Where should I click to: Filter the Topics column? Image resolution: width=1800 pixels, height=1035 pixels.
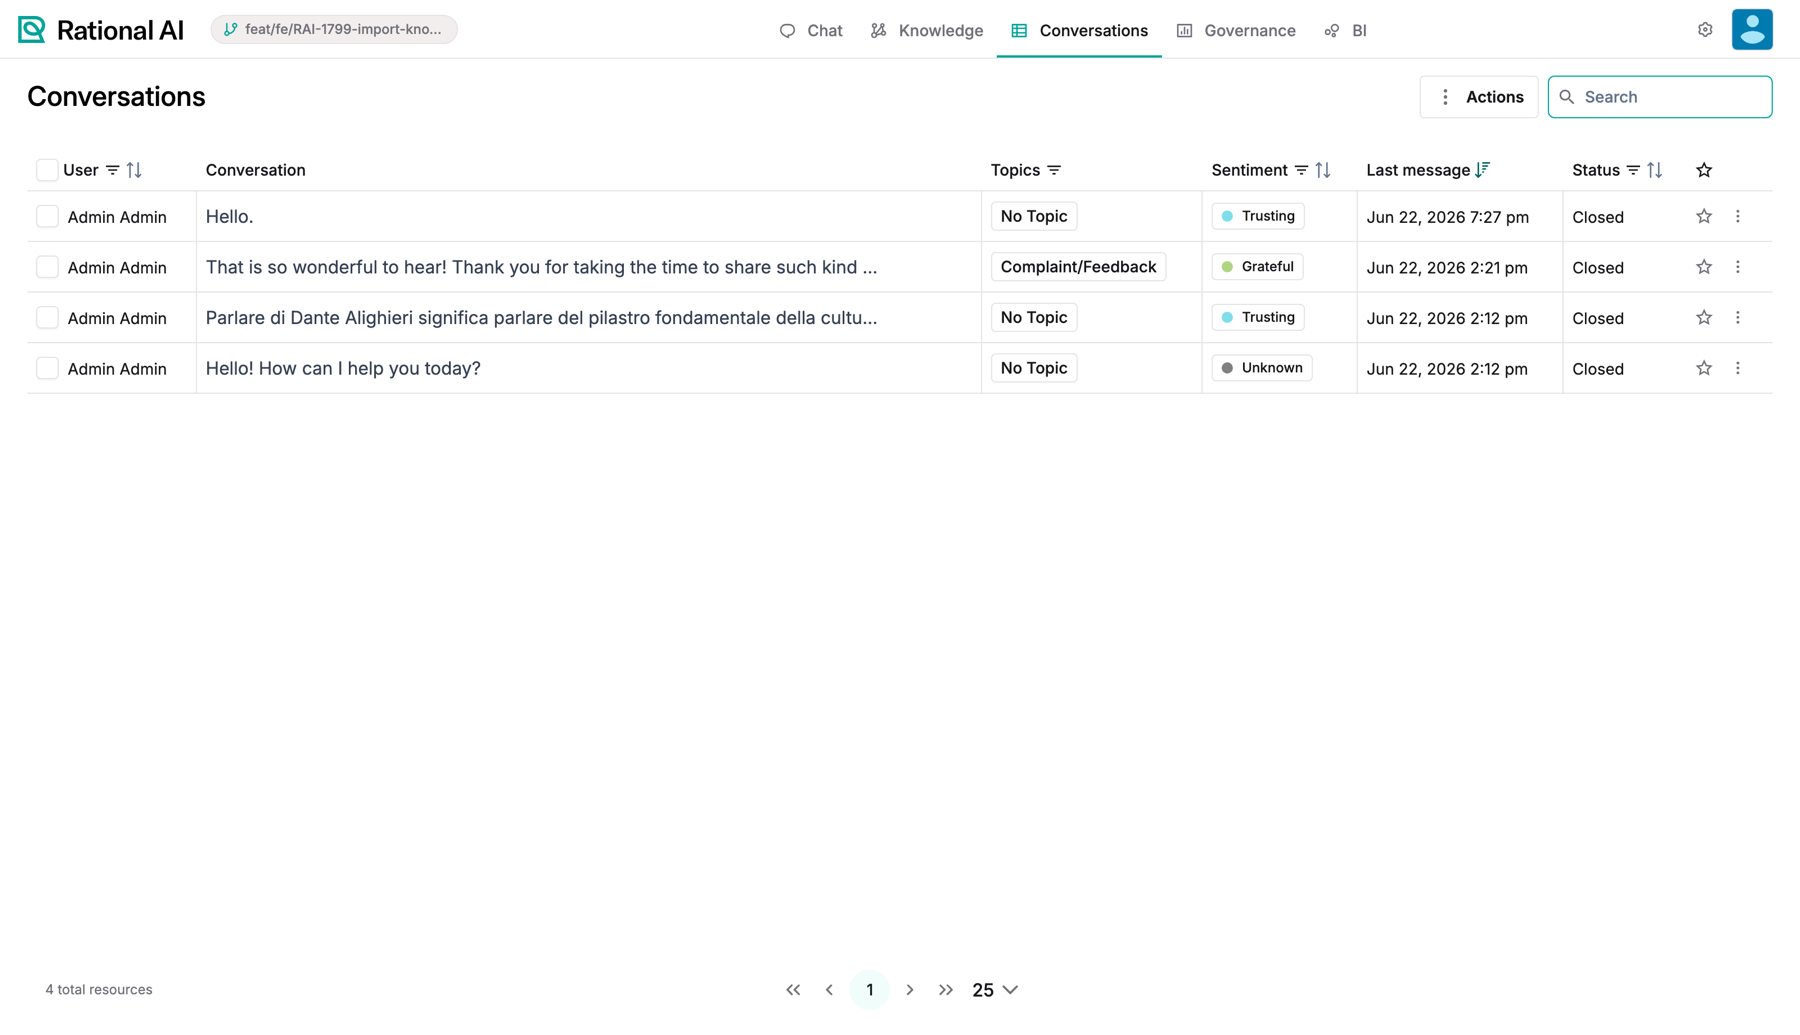point(1054,170)
